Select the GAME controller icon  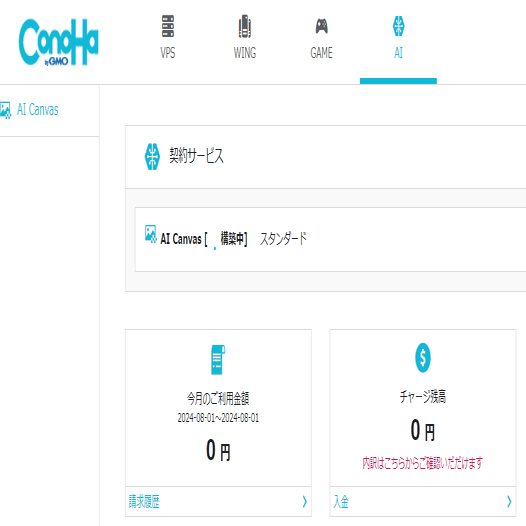coord(321,26)
